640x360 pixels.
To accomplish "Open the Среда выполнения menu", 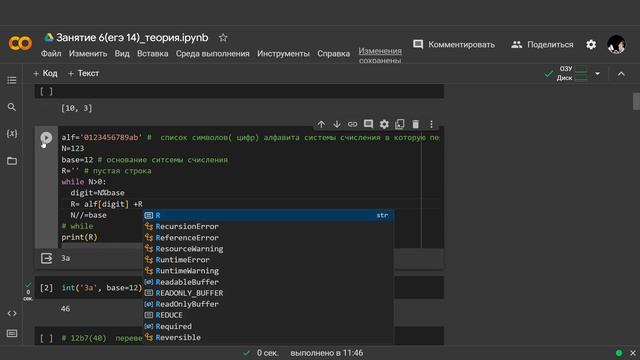I will (213, 53).
